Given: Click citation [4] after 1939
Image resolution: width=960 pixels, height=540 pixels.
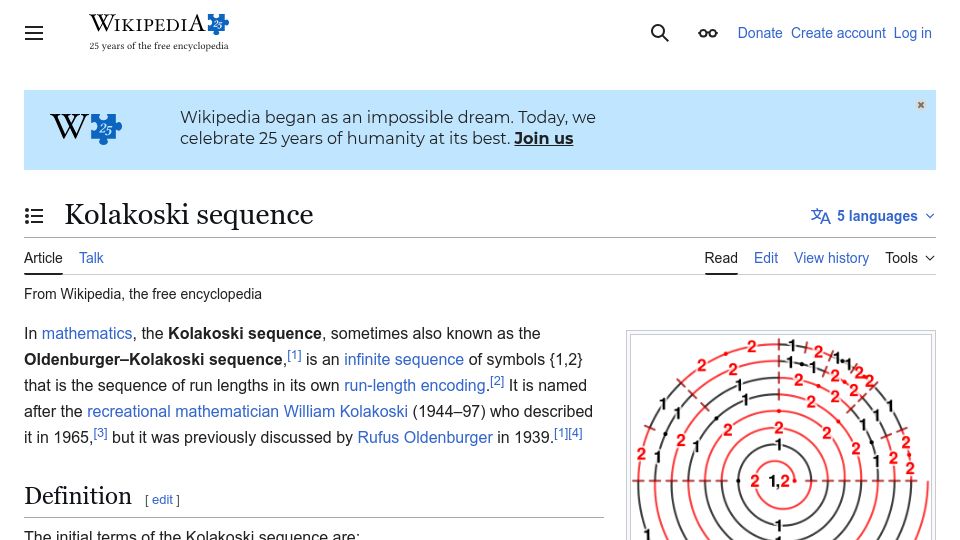Looking at the screenshot, I should pyautogui.click(x=576, y=433).
